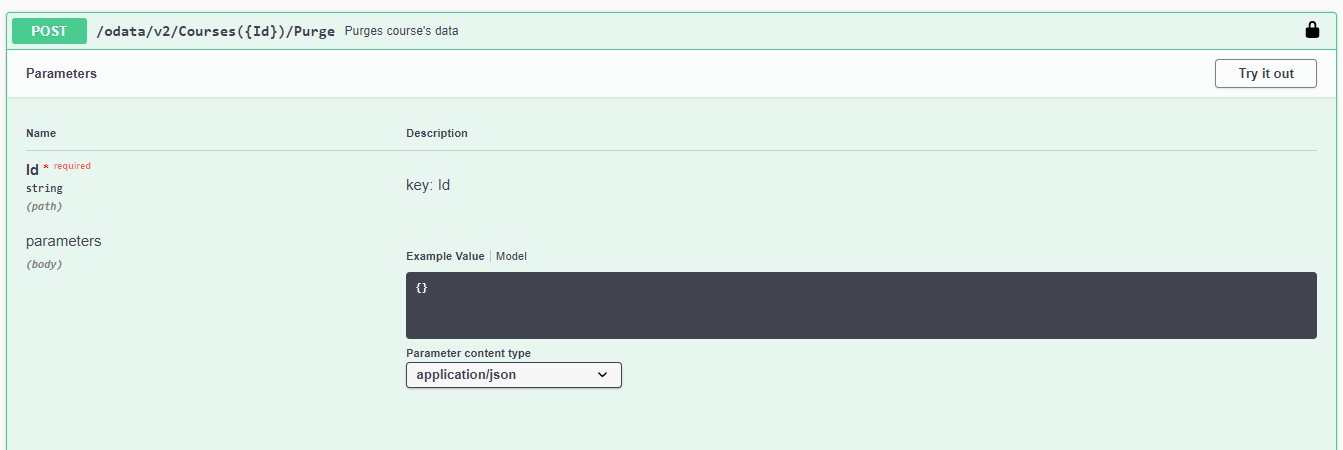Click the dark example value code block
This screenshot has width=1343, height=450.
pos(860,305)
